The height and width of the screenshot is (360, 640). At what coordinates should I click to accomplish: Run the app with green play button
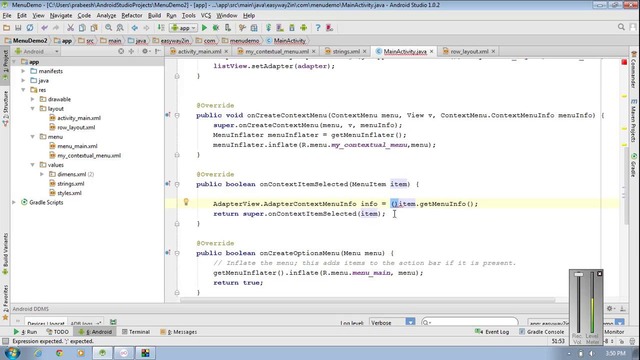click(204, 28)
